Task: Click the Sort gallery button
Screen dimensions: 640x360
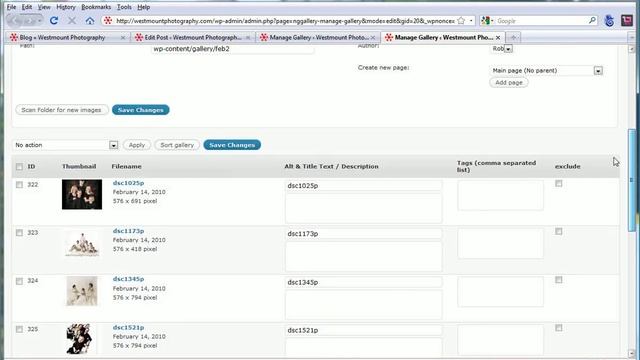Action: tap(177, 145)
